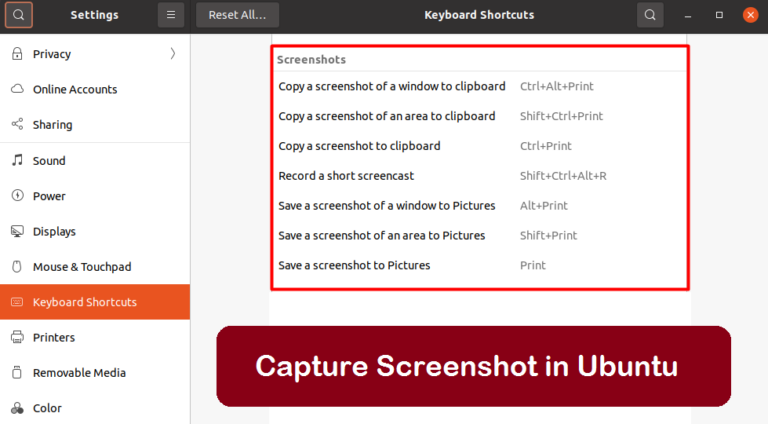Open the hamburger menu next to Settings

point(171,15)
